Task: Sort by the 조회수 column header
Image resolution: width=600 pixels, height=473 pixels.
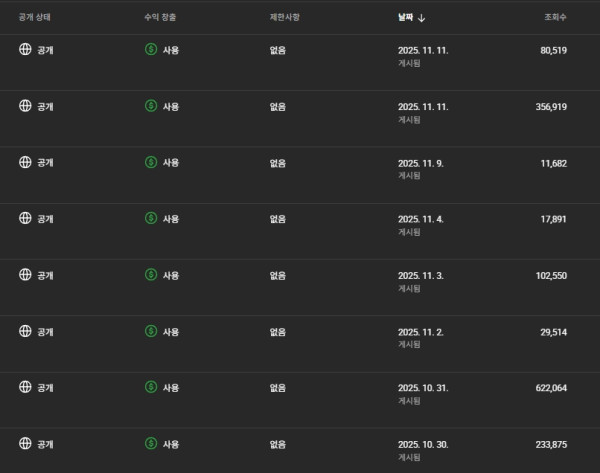Action: (x=555, y=17)
